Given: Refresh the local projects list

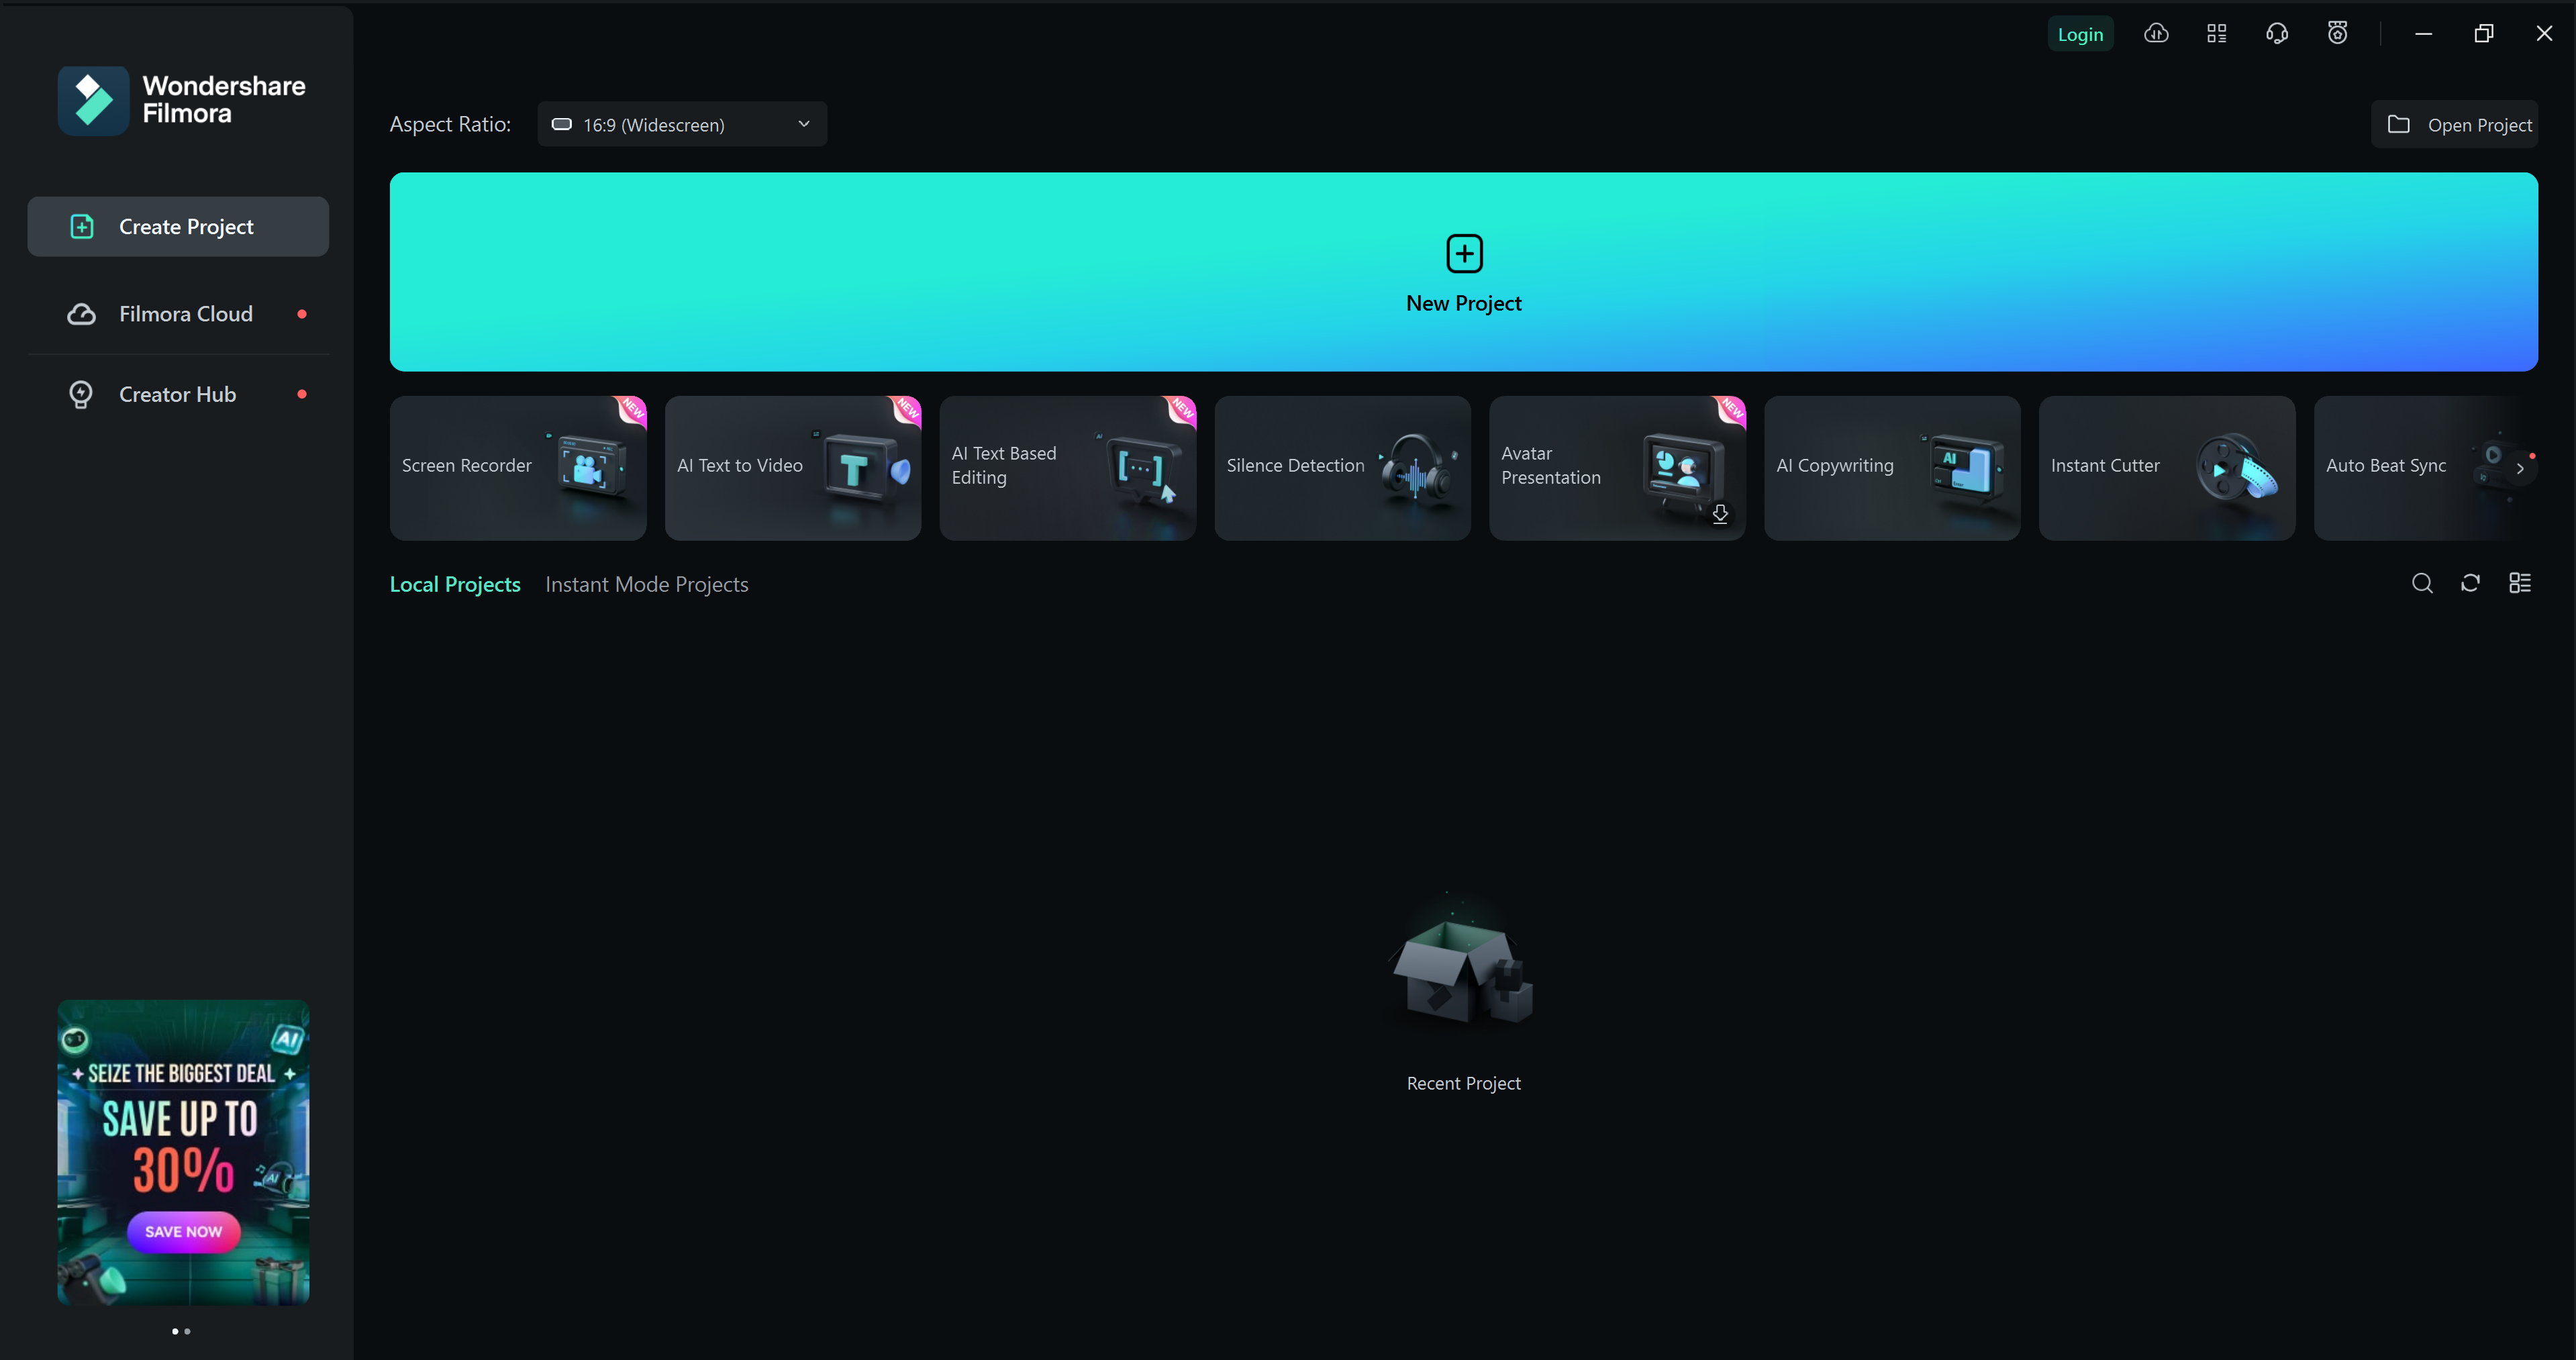Looking at the screenshot, I should tap(2470, 583).
